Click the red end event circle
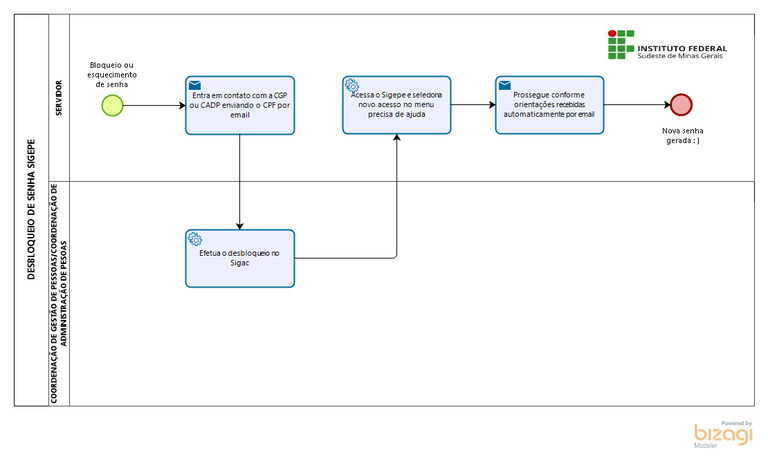768x470 pixels. point(681,105)
